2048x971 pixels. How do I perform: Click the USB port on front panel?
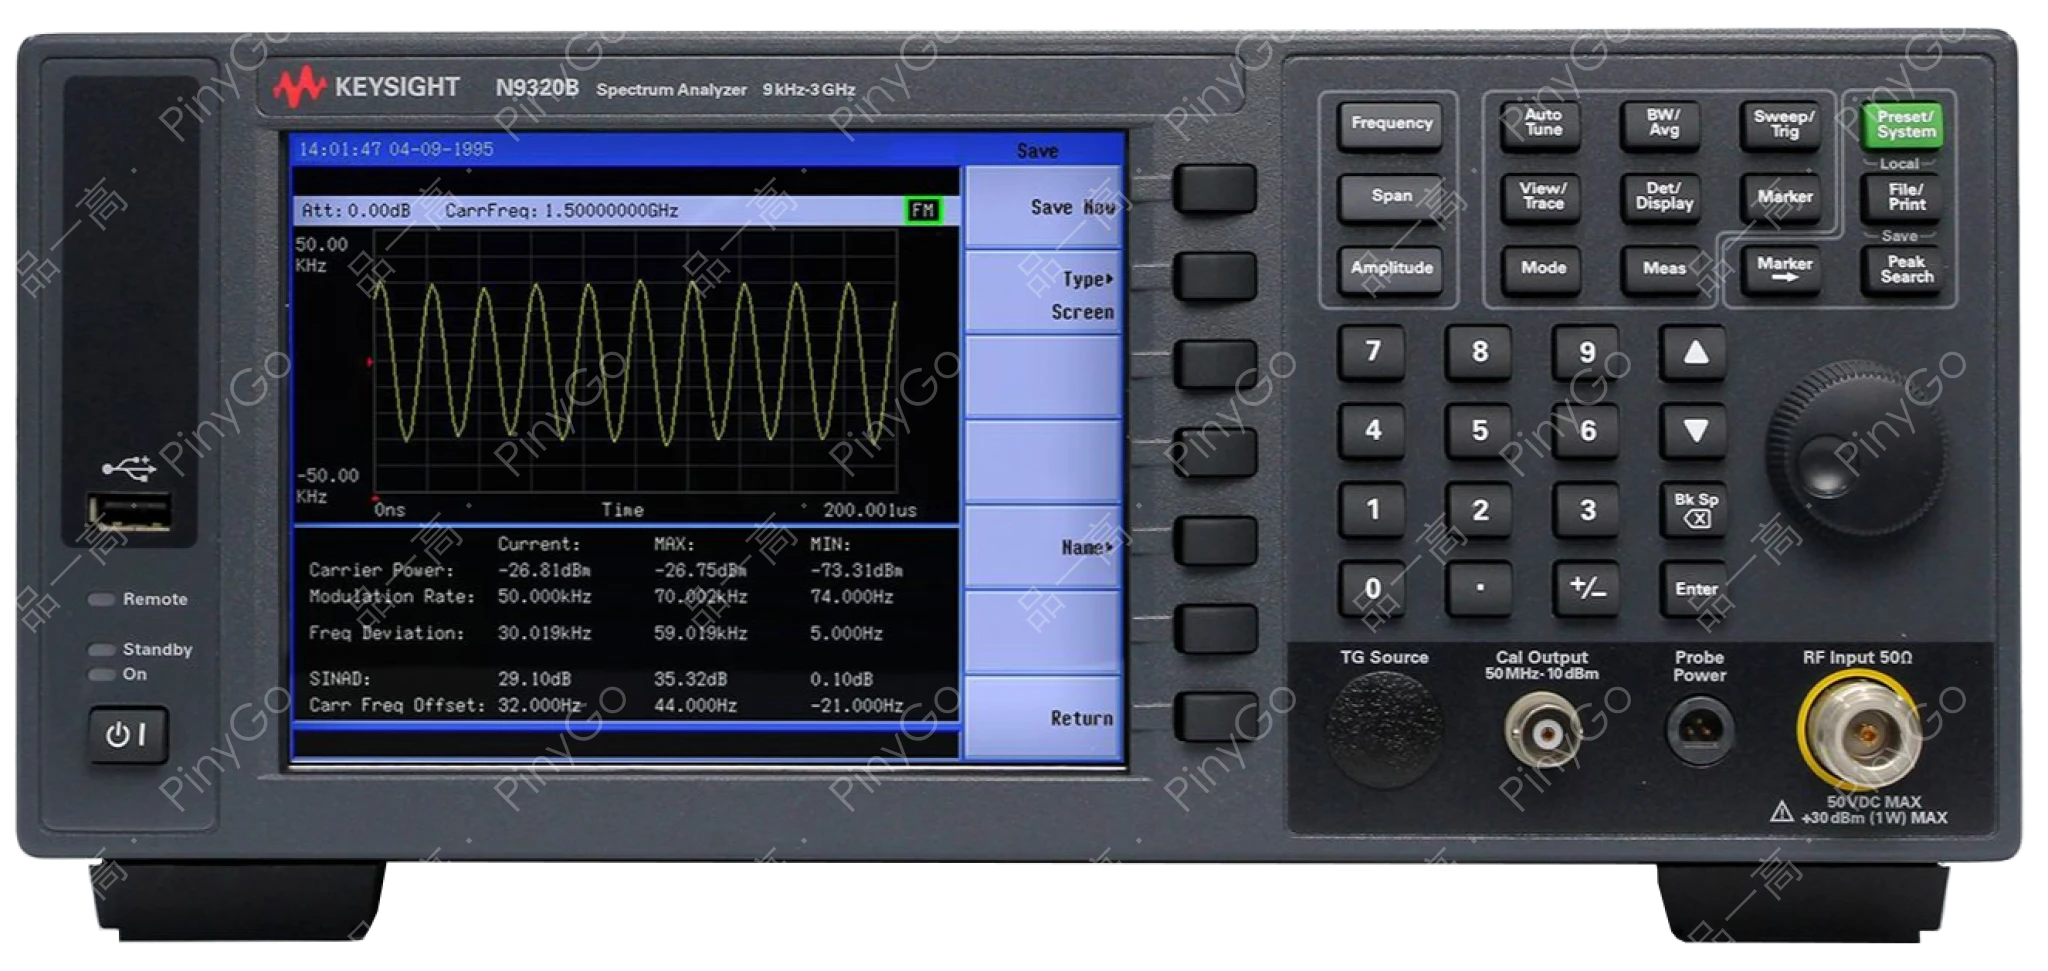tap(128, 514)
